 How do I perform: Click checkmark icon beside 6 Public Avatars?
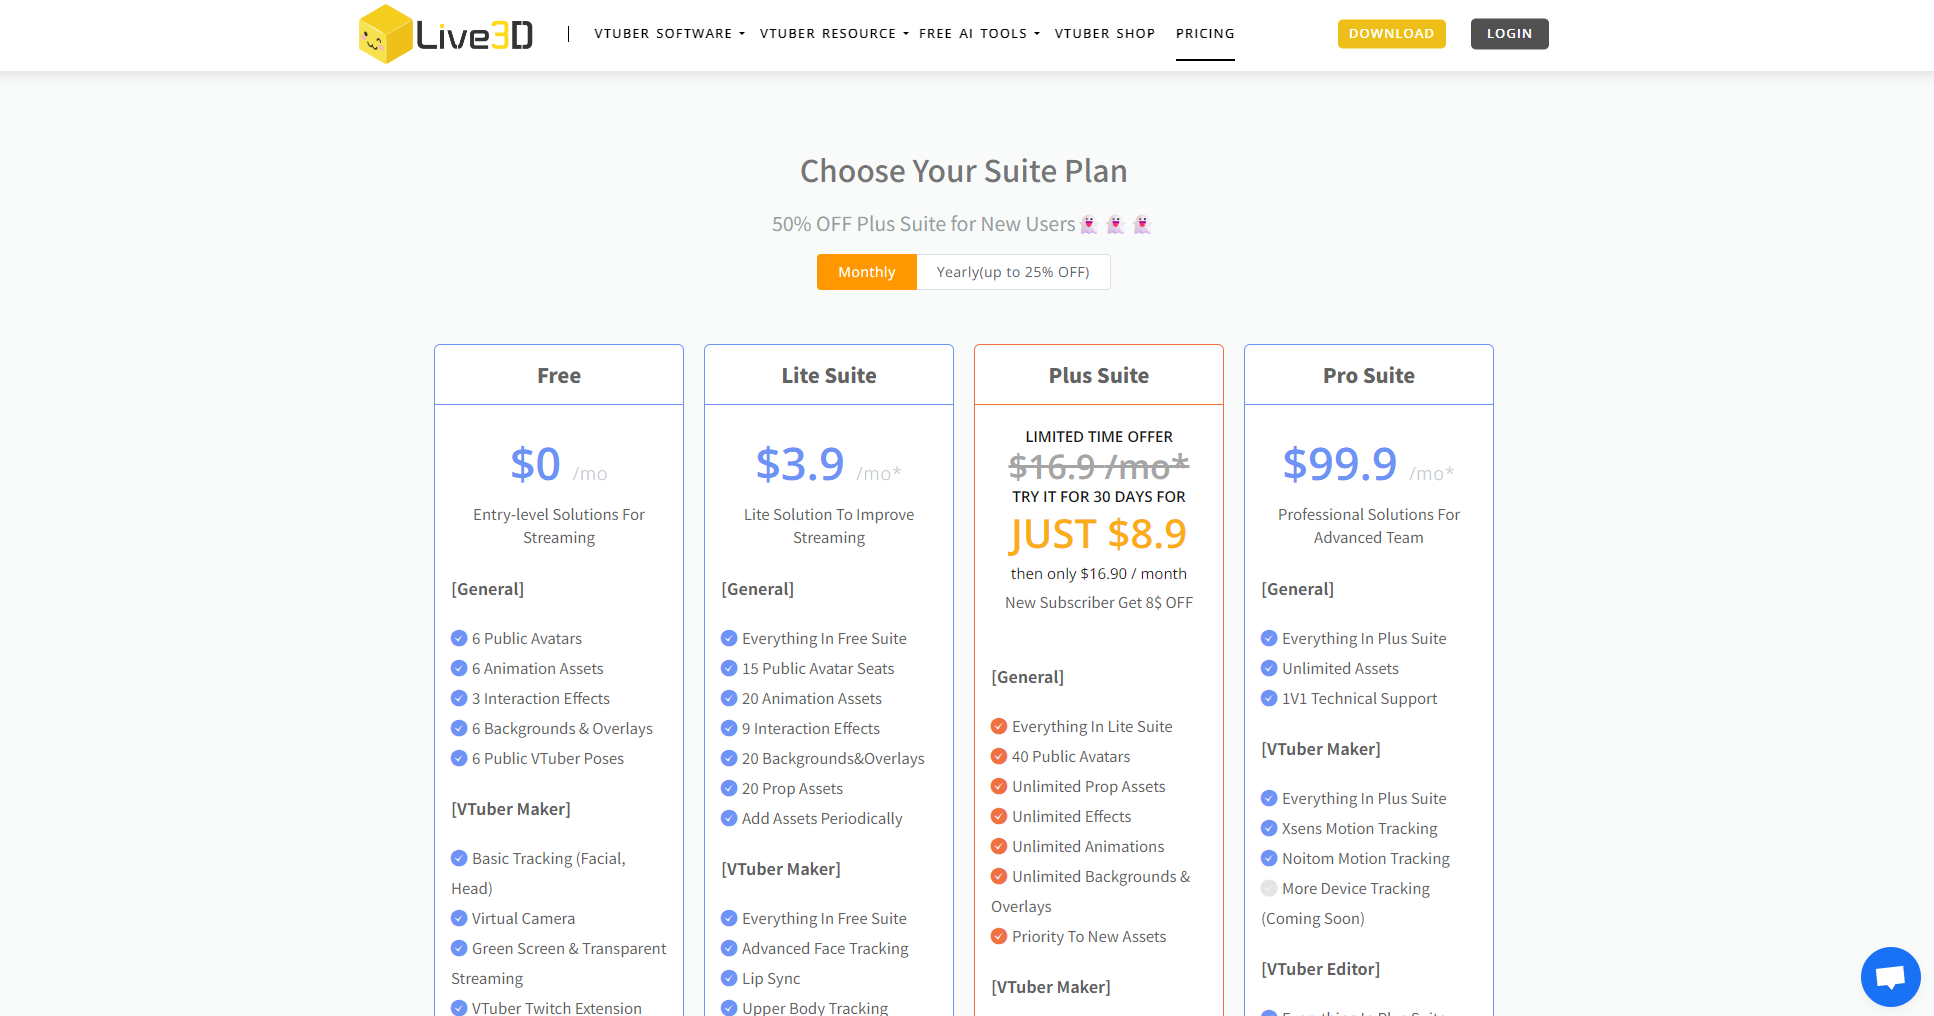click(x=459, y=638)
